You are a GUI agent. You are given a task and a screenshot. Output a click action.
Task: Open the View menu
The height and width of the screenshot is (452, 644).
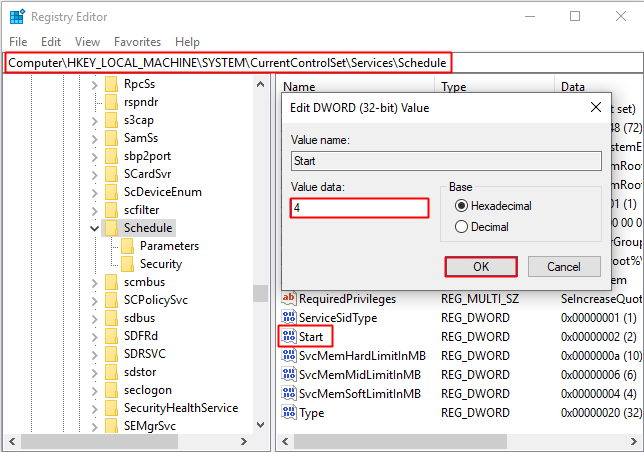tap(87, 42)
